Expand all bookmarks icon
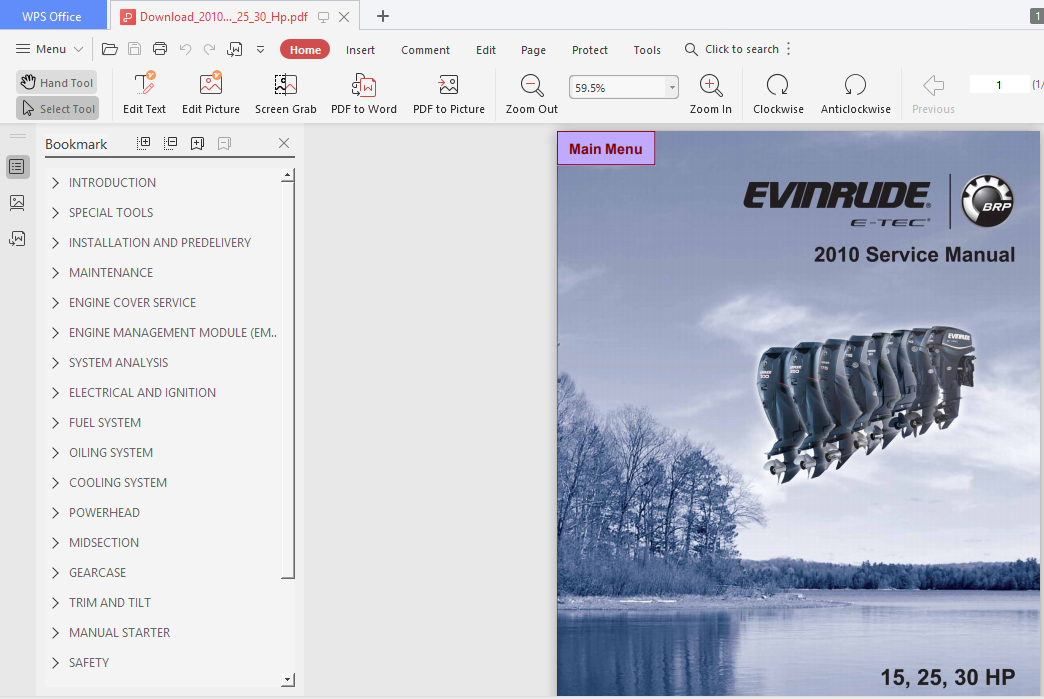 [144, 143]
